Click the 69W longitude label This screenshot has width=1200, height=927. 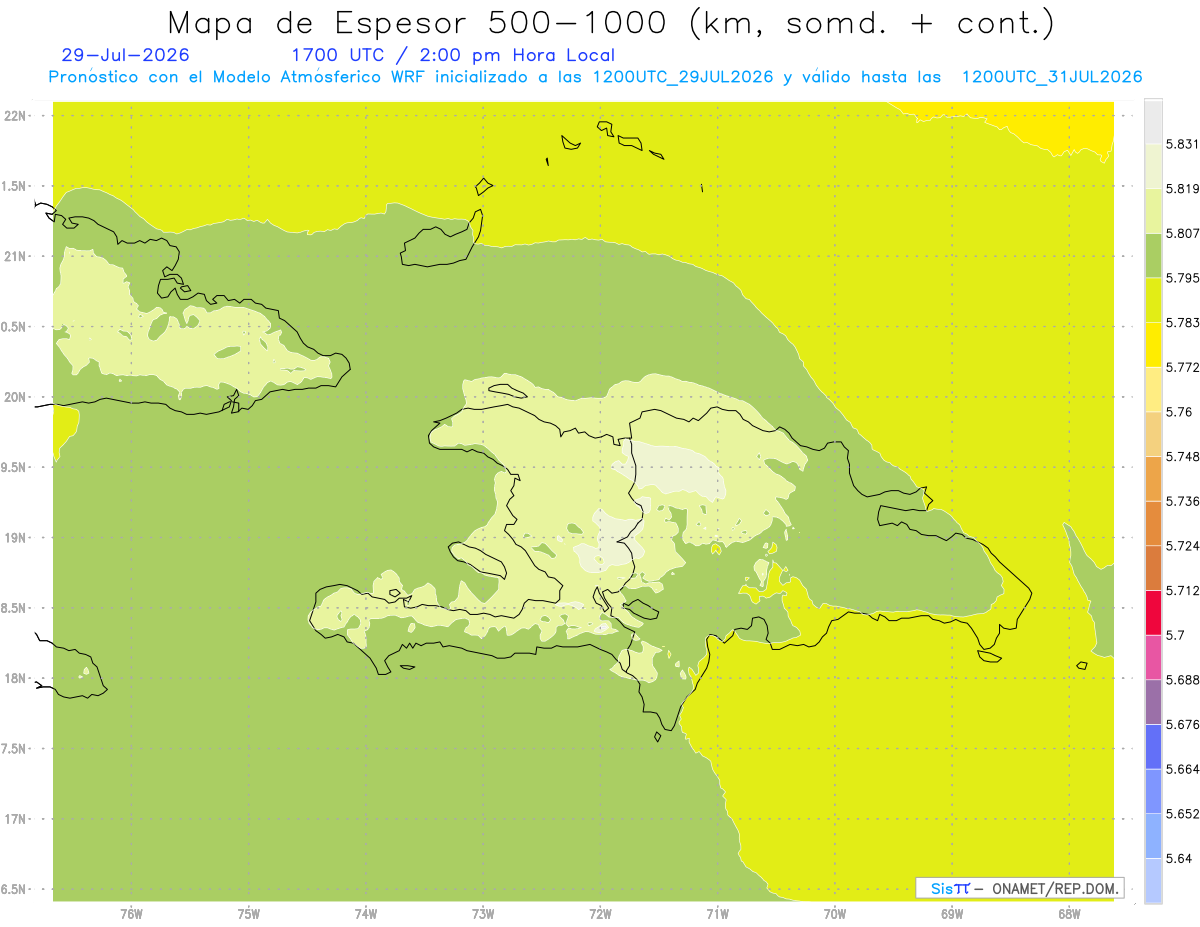coord(952,914)
